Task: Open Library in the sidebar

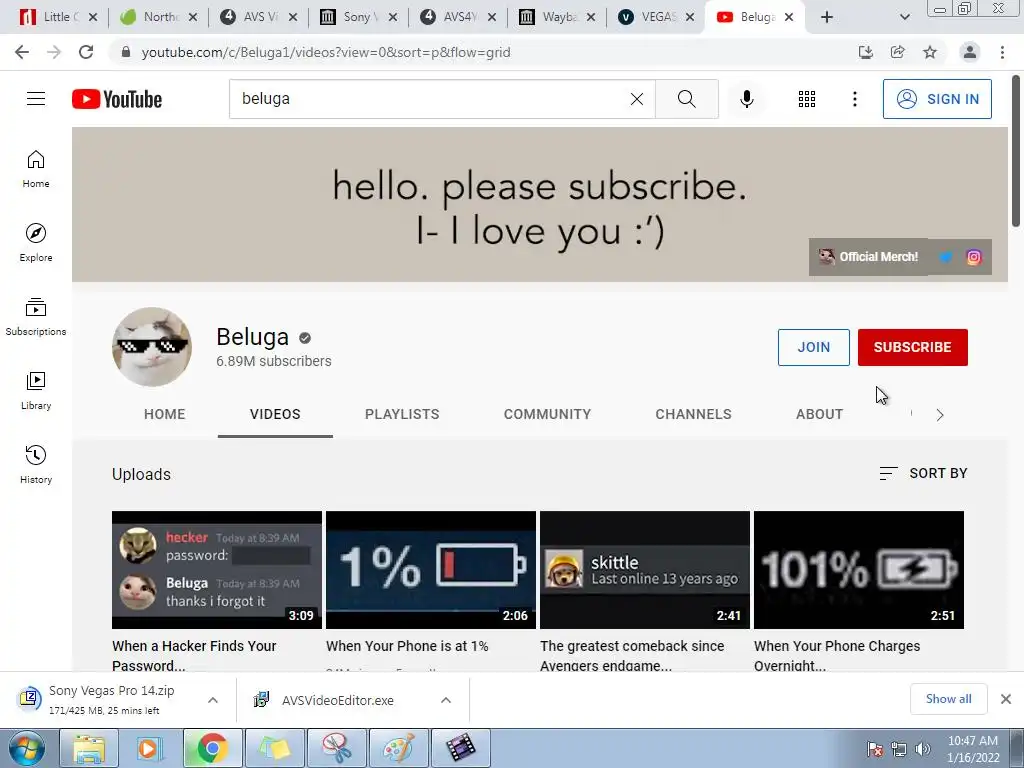Action: pyautogui.click(x=36, y=391)
